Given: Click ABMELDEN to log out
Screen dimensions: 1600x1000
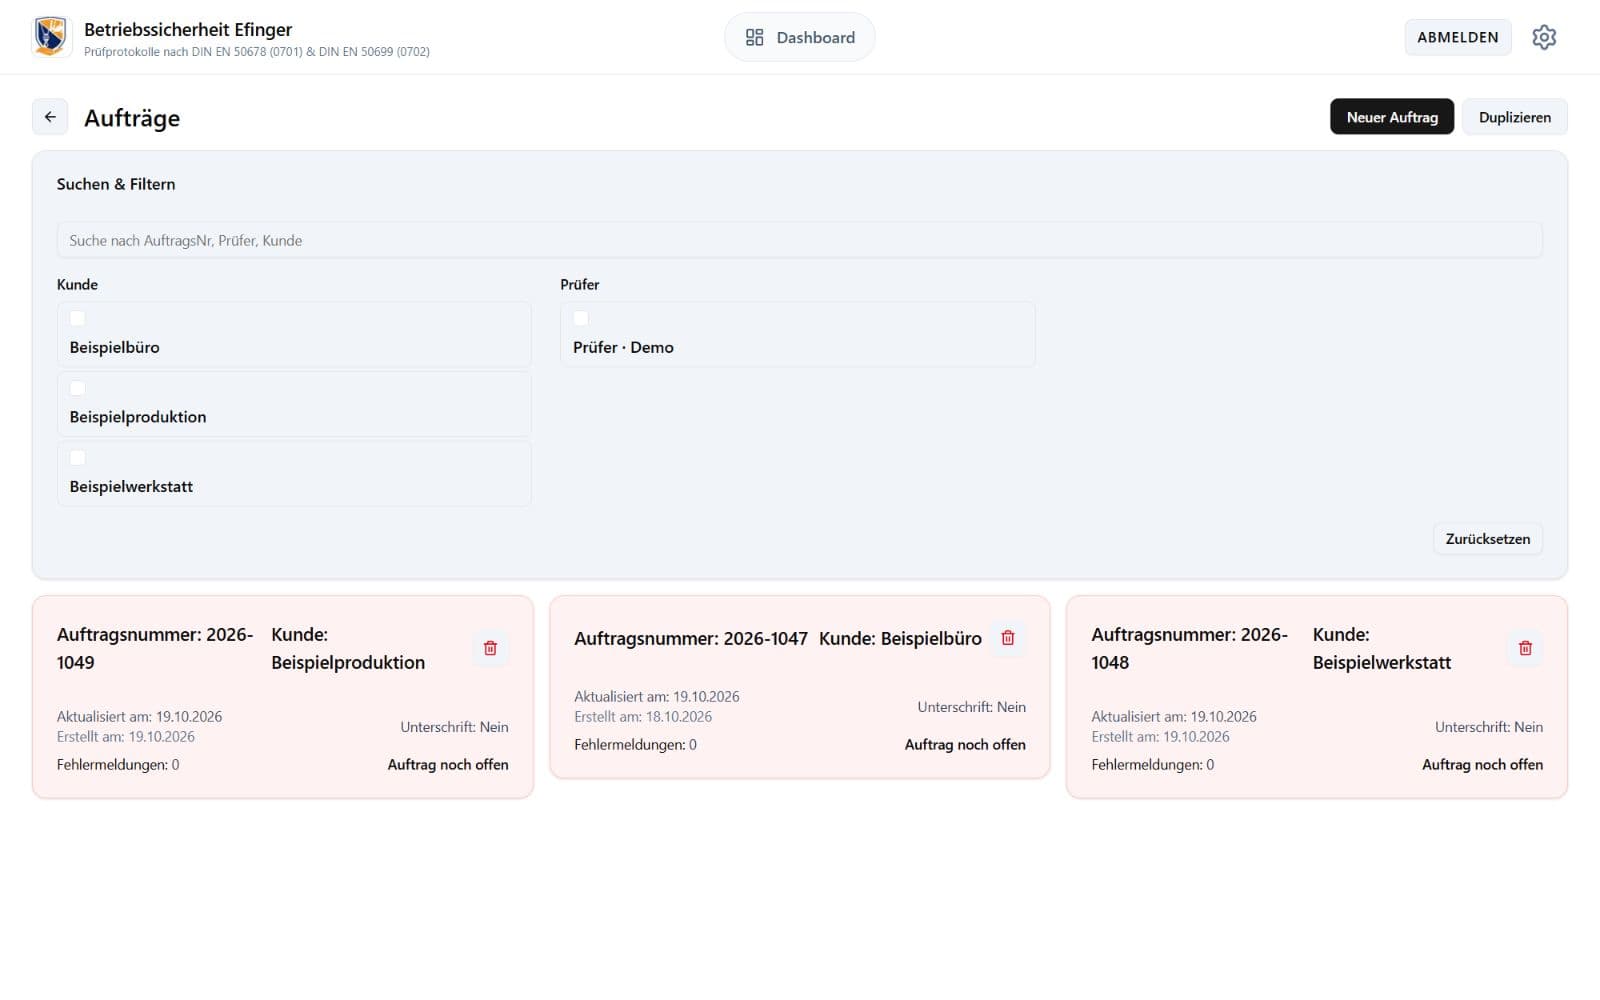Looking at the screenshot, I should [x=1457, y=37].
